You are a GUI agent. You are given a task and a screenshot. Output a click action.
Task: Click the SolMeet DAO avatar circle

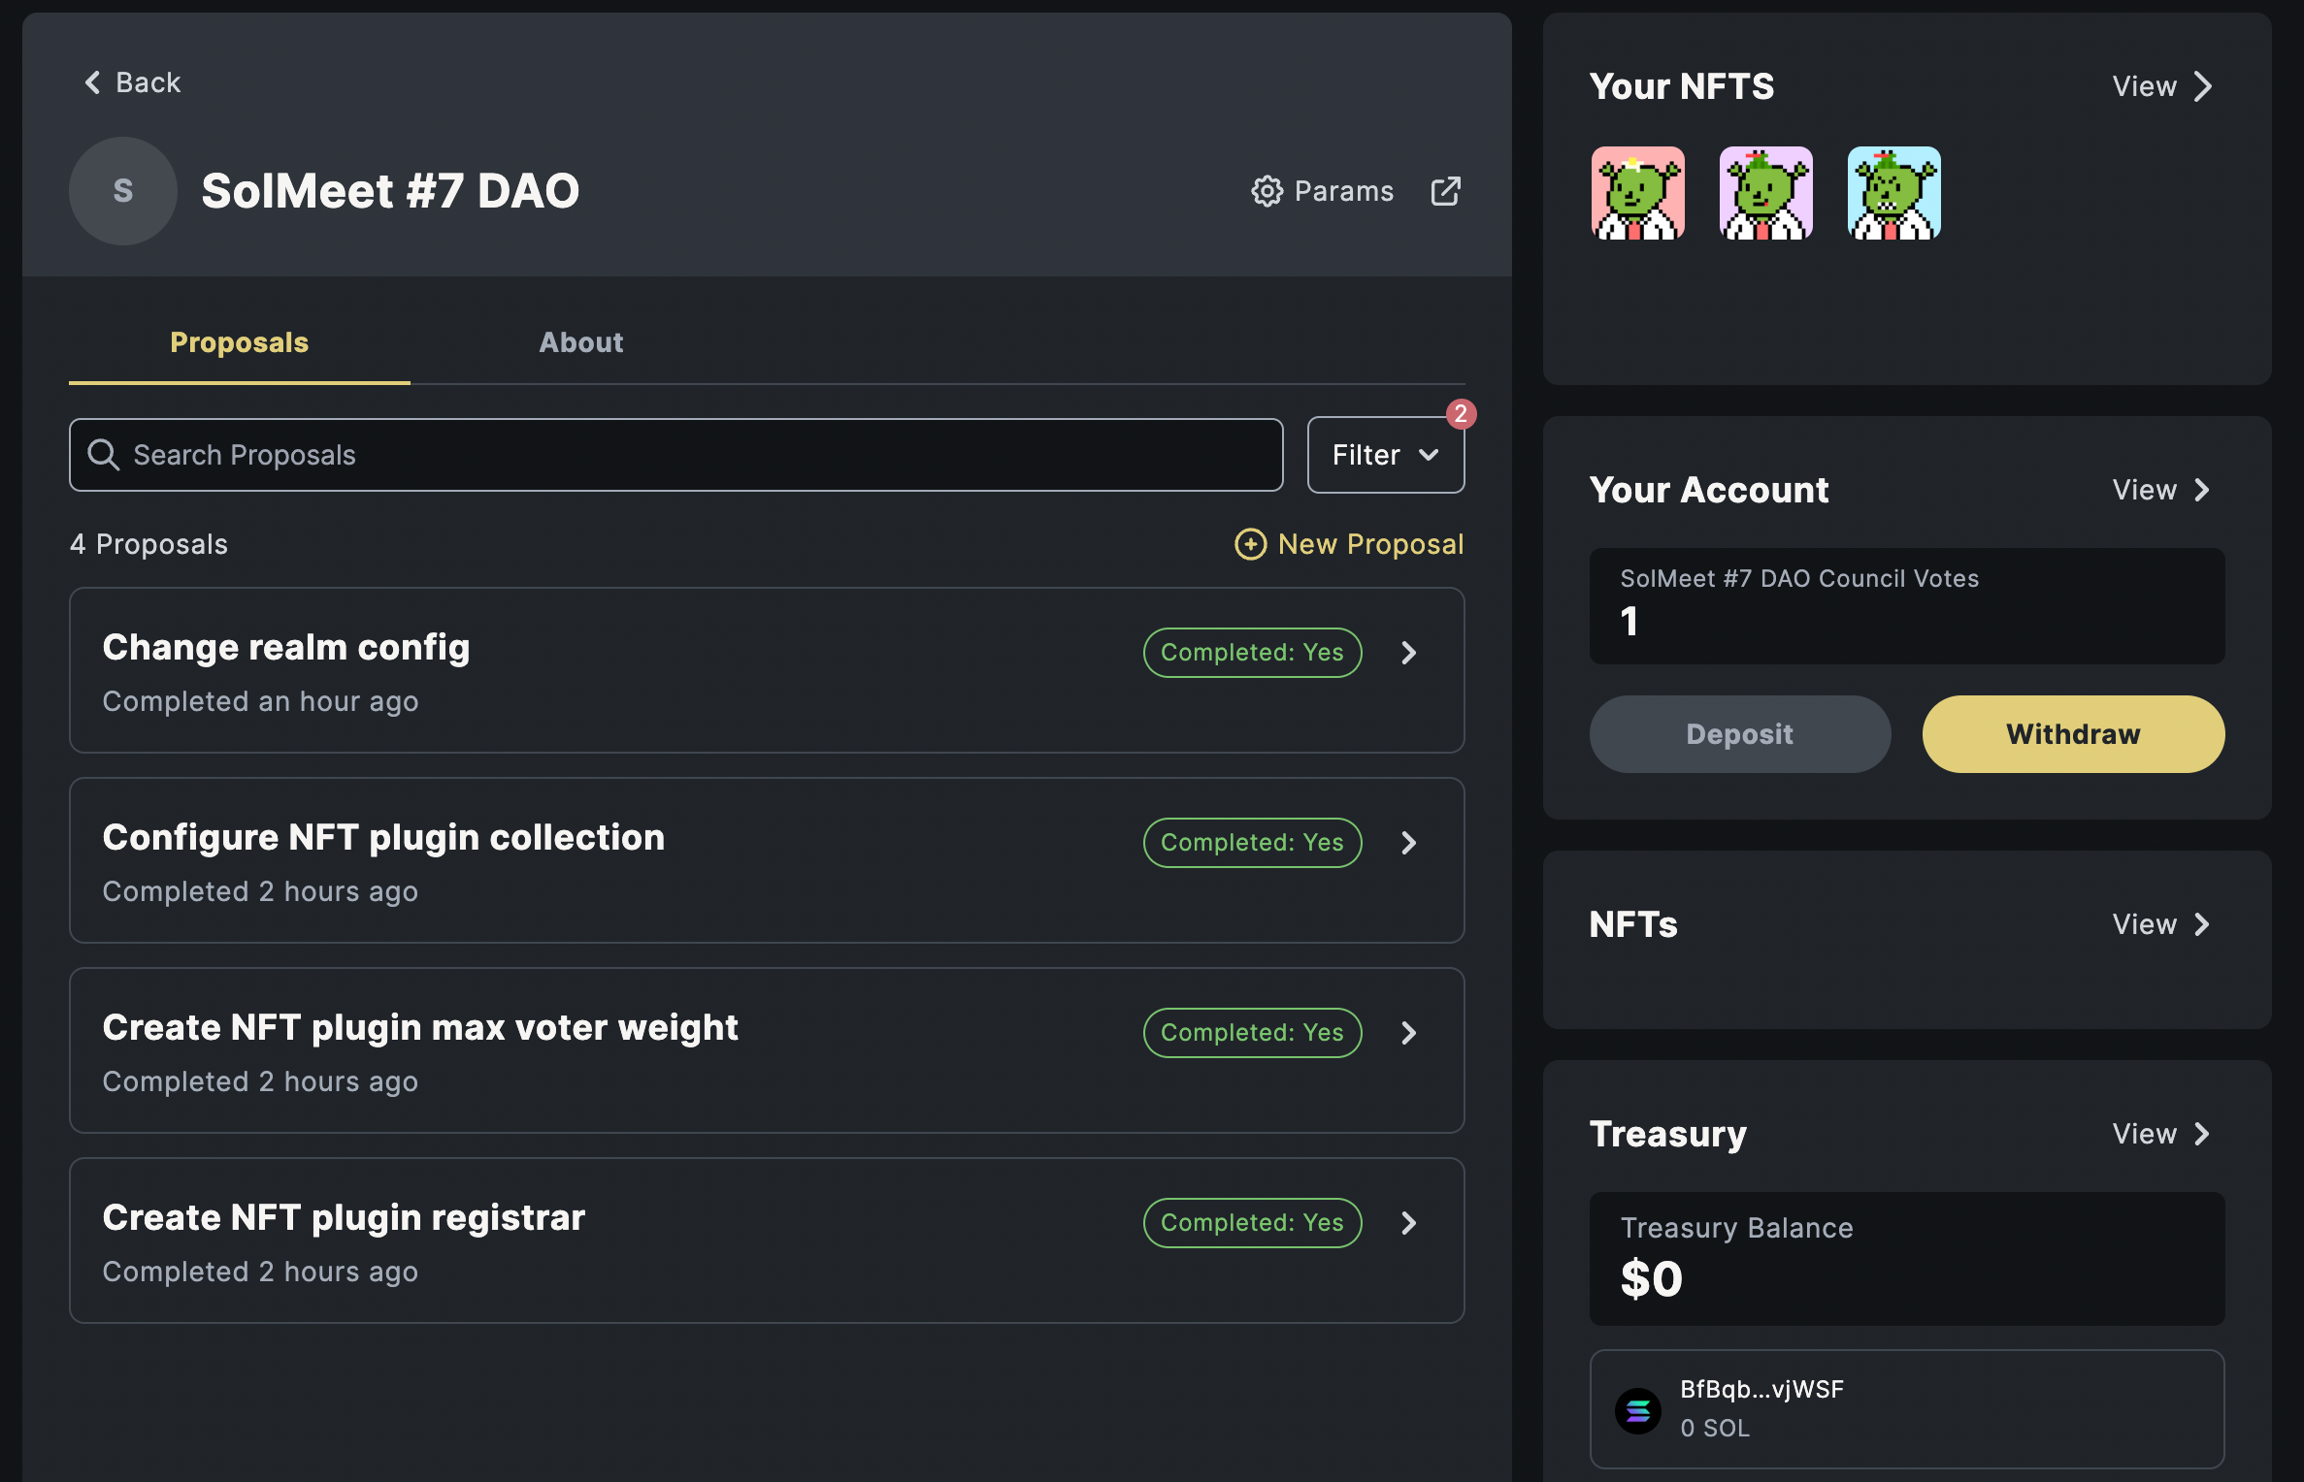[x=123, y=191]
